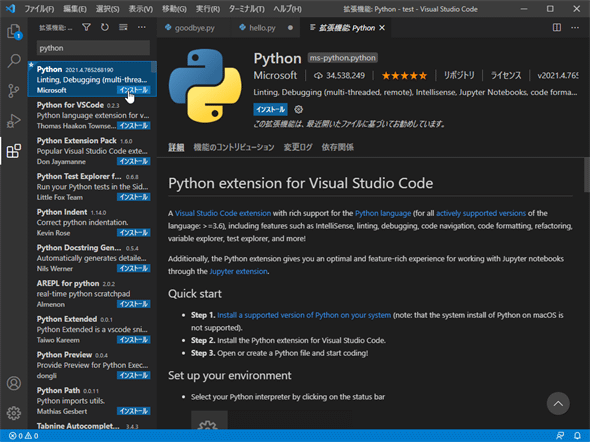Click the extensions list scrollbar

point(154,67)
